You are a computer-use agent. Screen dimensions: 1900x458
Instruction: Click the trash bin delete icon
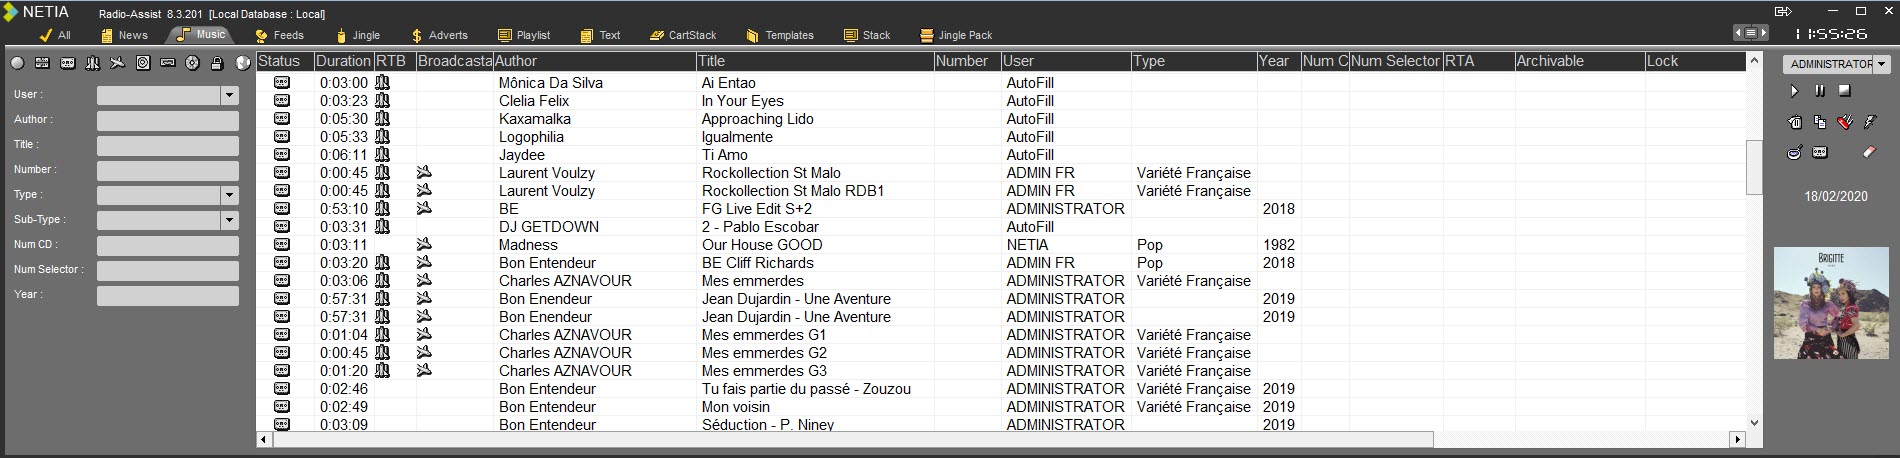pyautogui.click(x=1795, y=123)
